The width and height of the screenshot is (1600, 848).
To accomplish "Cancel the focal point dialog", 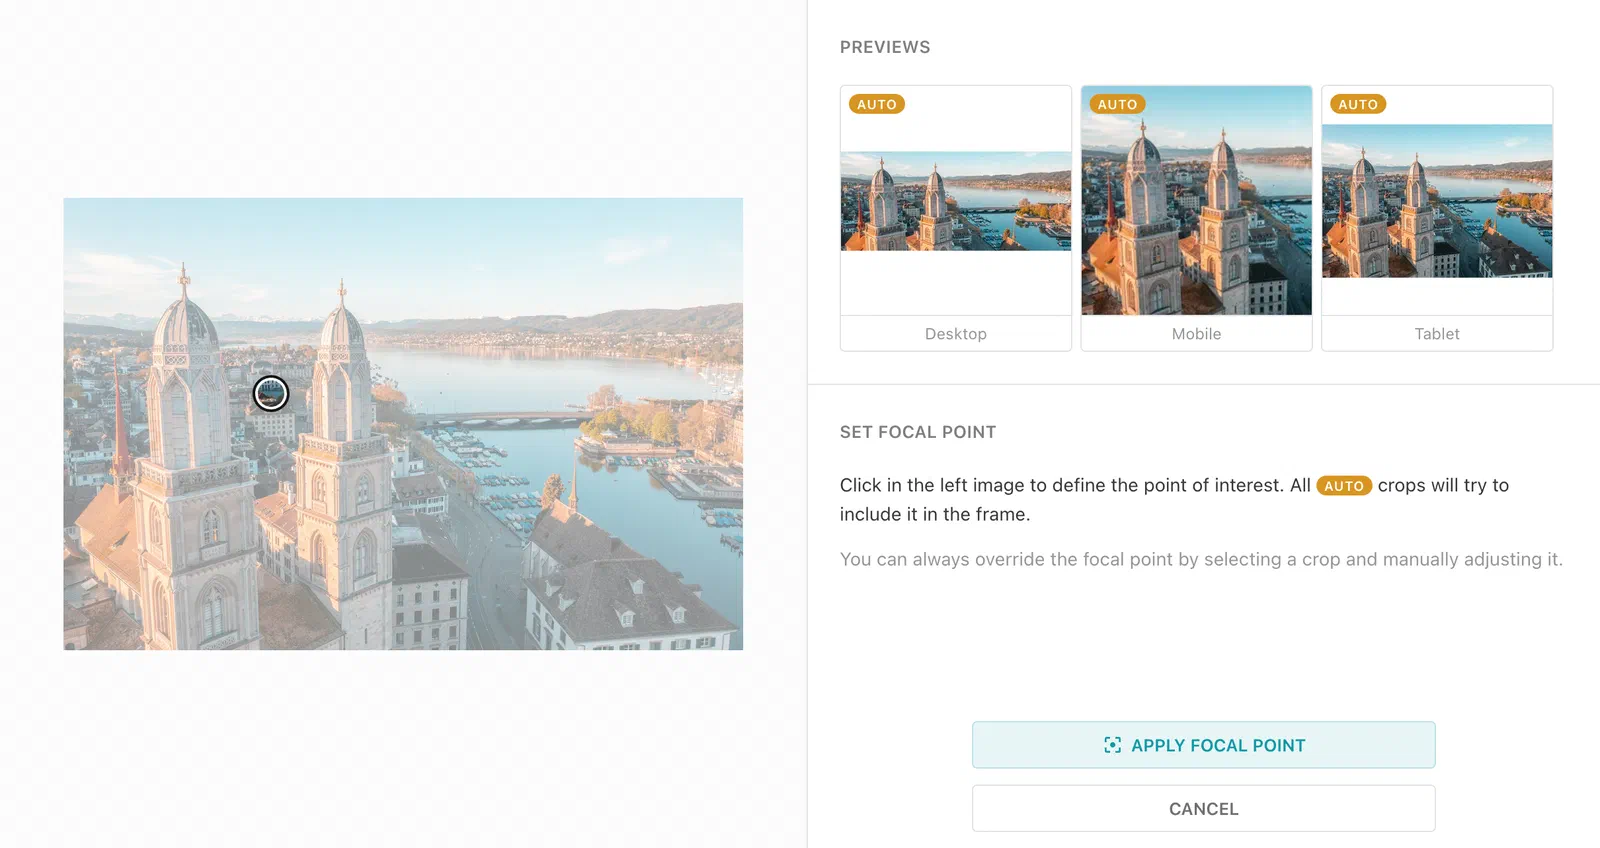I will [1203, 808].
